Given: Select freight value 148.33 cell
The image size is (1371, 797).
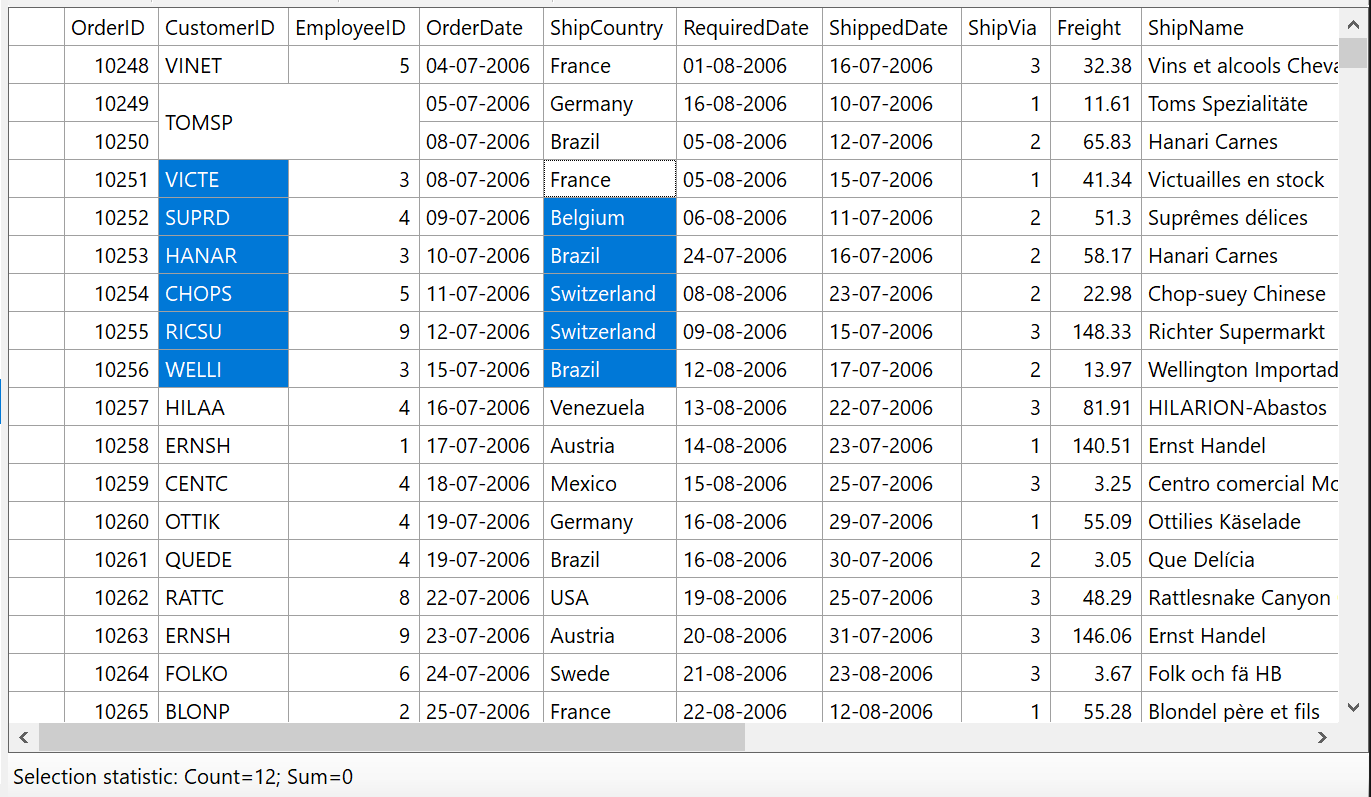Looking at the screenshot, I should tap(1095, 332).
